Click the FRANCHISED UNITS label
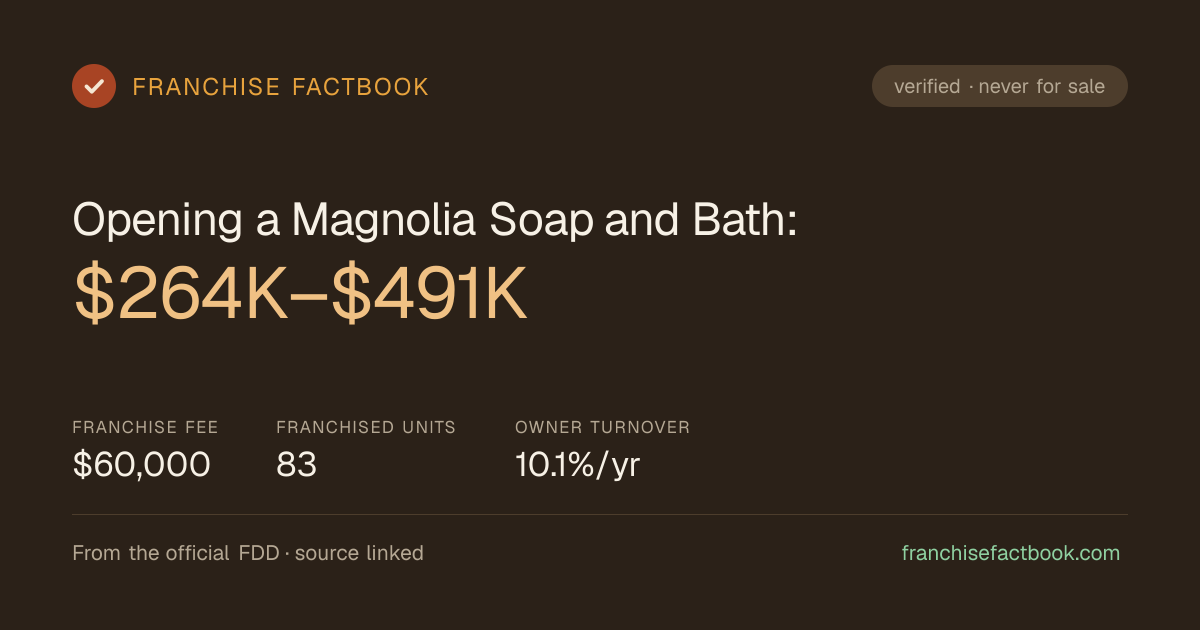Screen dimensions: 1200x630 point(366,427)
